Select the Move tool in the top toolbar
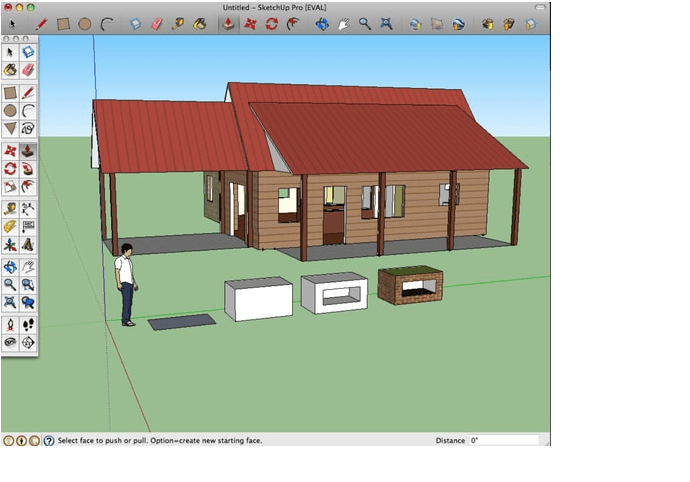Screen dimensions: 690x482 [x=250, y=24]
